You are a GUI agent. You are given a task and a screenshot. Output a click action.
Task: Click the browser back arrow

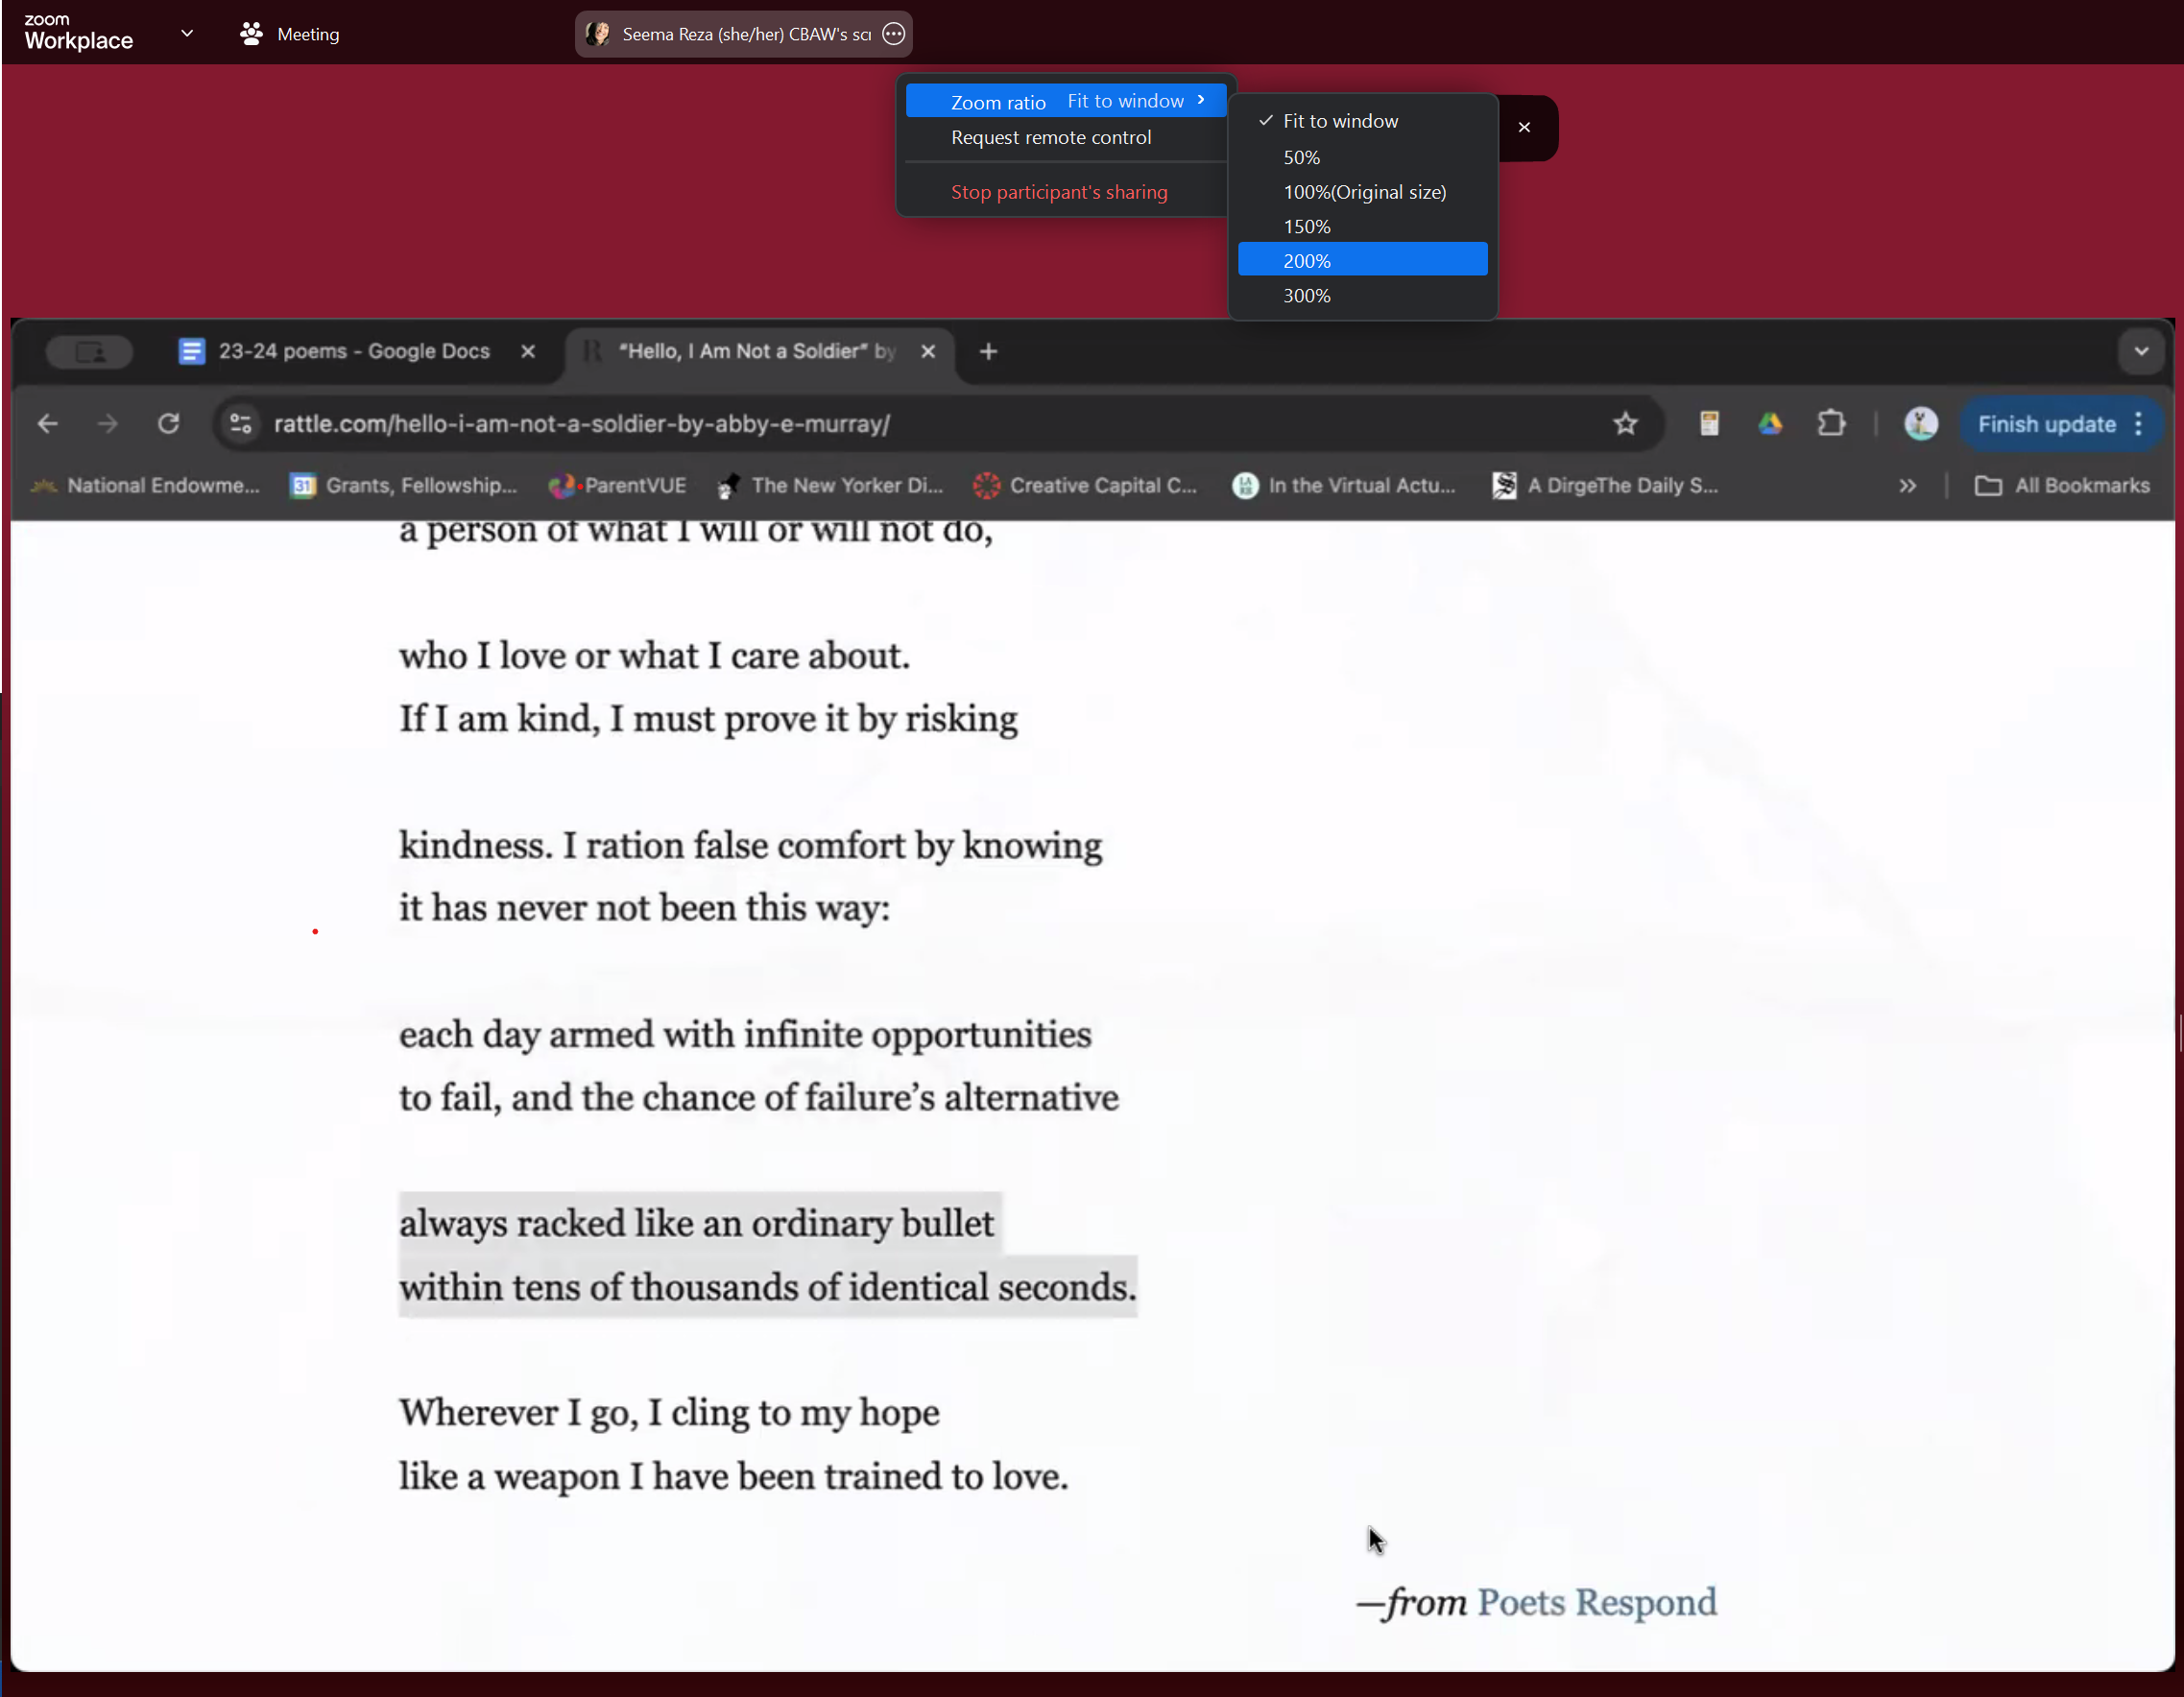pyautogui.click(x=47, y=424)
